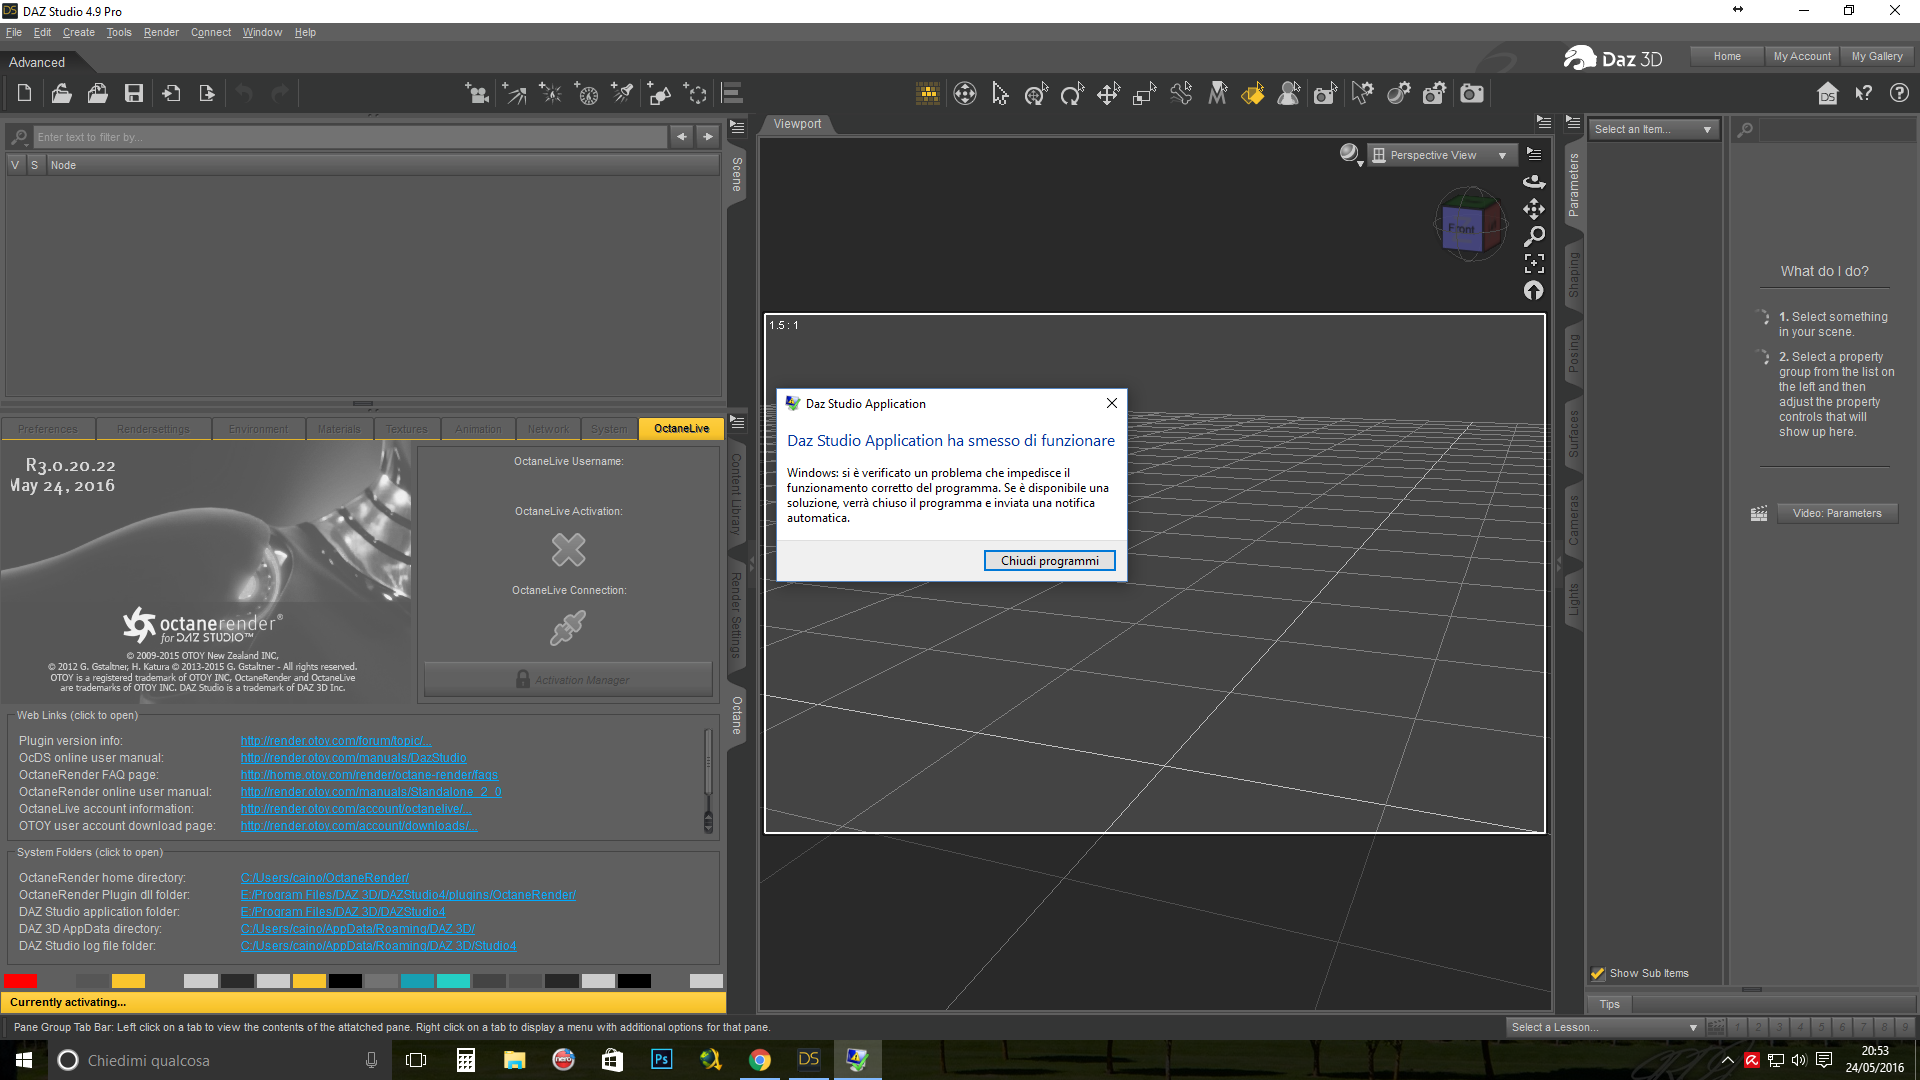1920x1080 pixels.
Task: Toggle the V visibility column header
Action: click(x=15, y=165)
